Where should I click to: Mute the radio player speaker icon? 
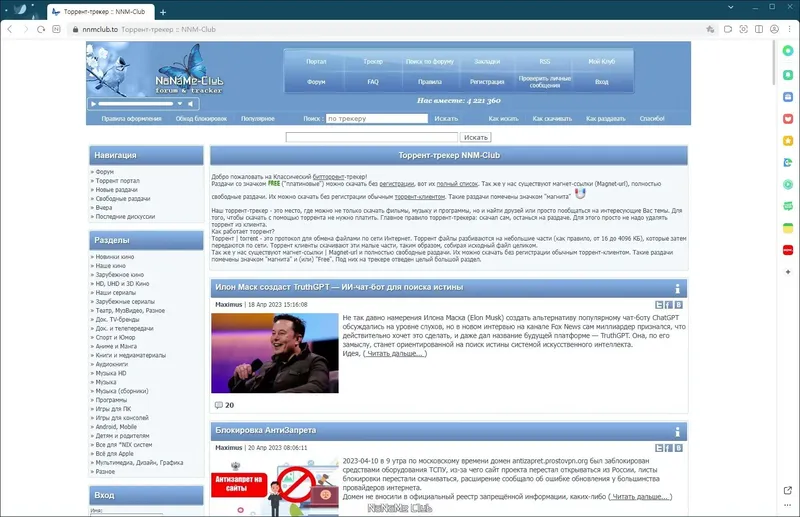click(190, 104)
